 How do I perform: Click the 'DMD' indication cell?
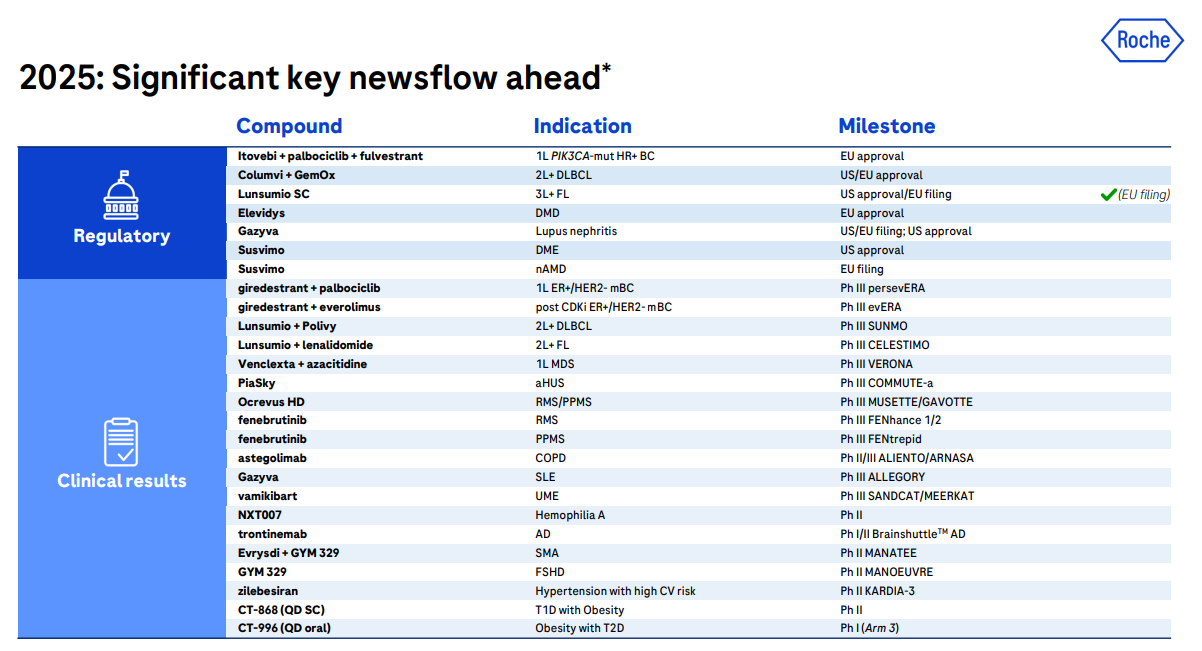tap(548, 213)
